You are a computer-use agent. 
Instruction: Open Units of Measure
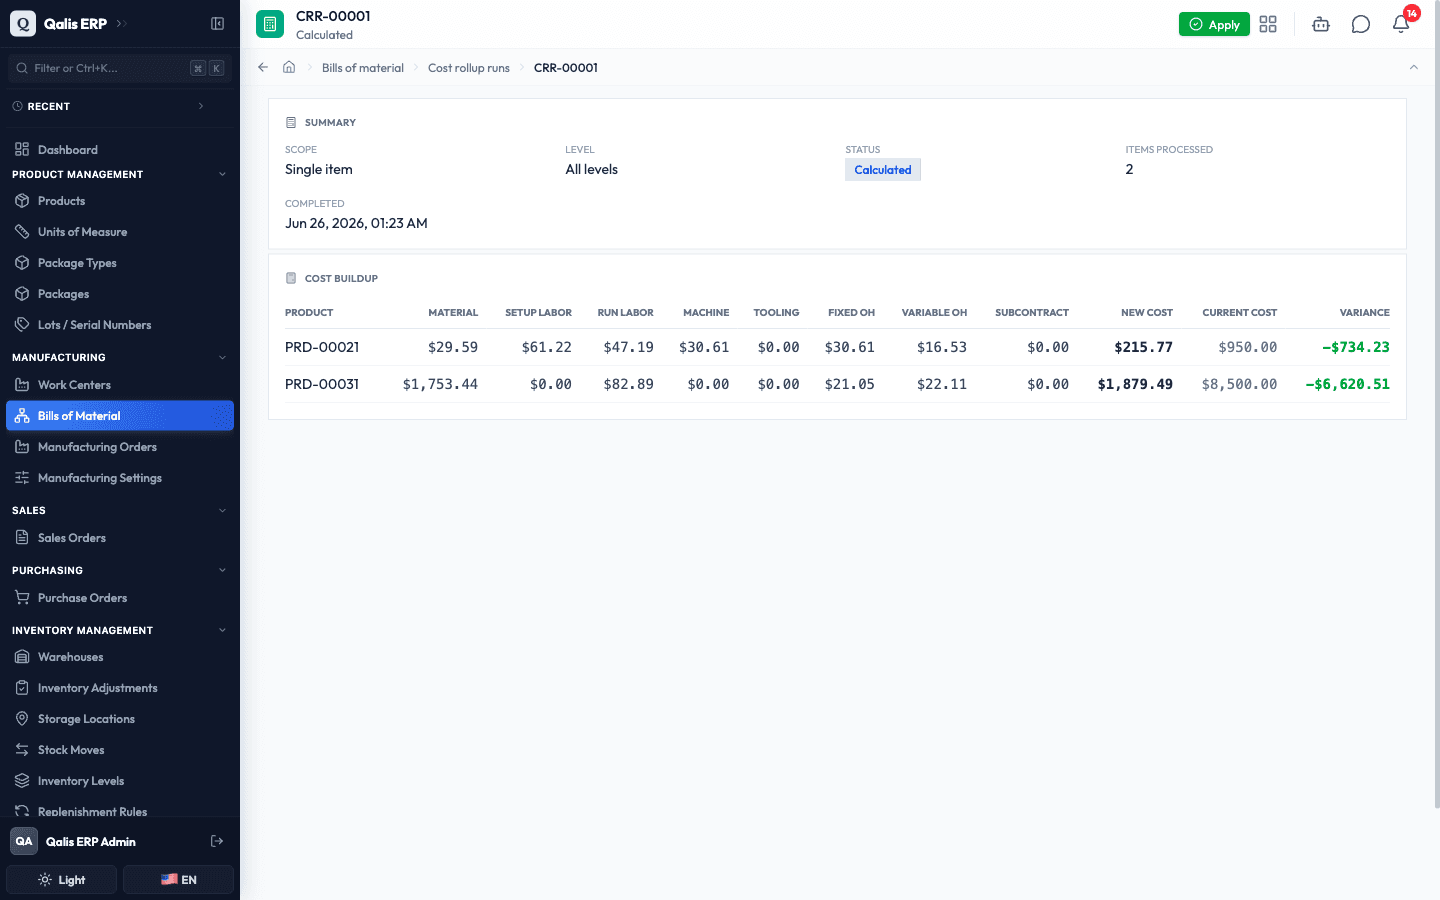[120, 232]
